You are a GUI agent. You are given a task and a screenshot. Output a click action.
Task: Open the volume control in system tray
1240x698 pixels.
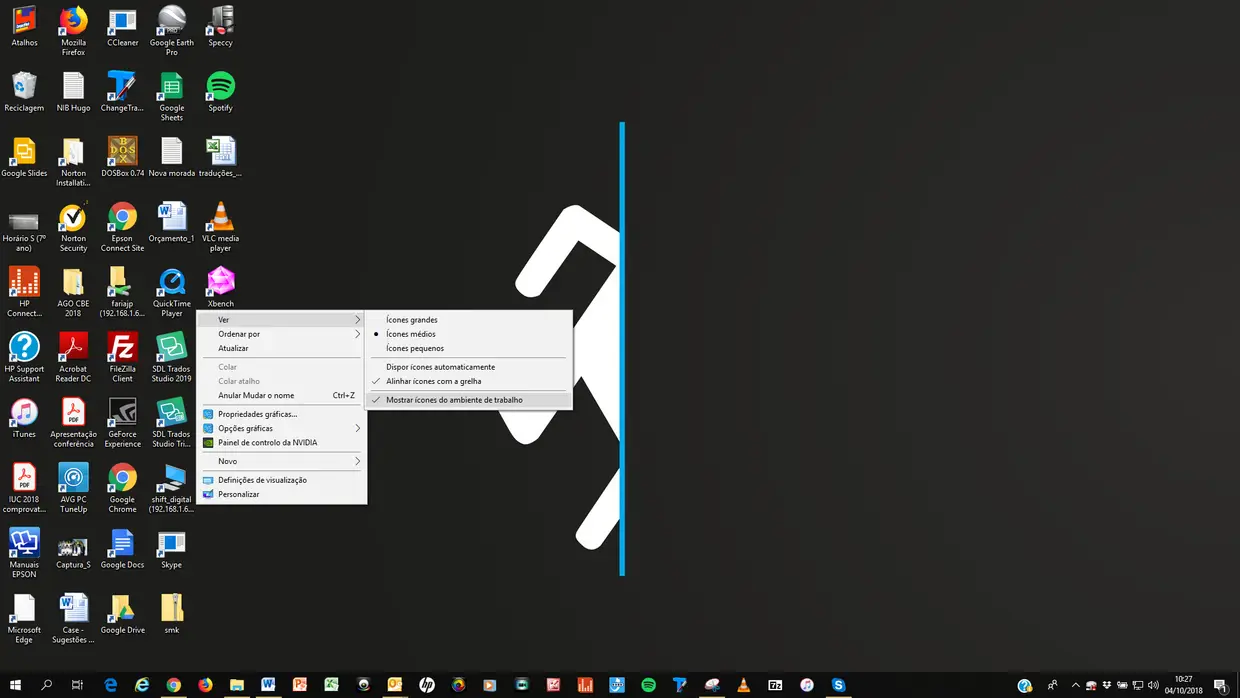pos(1152,685)
